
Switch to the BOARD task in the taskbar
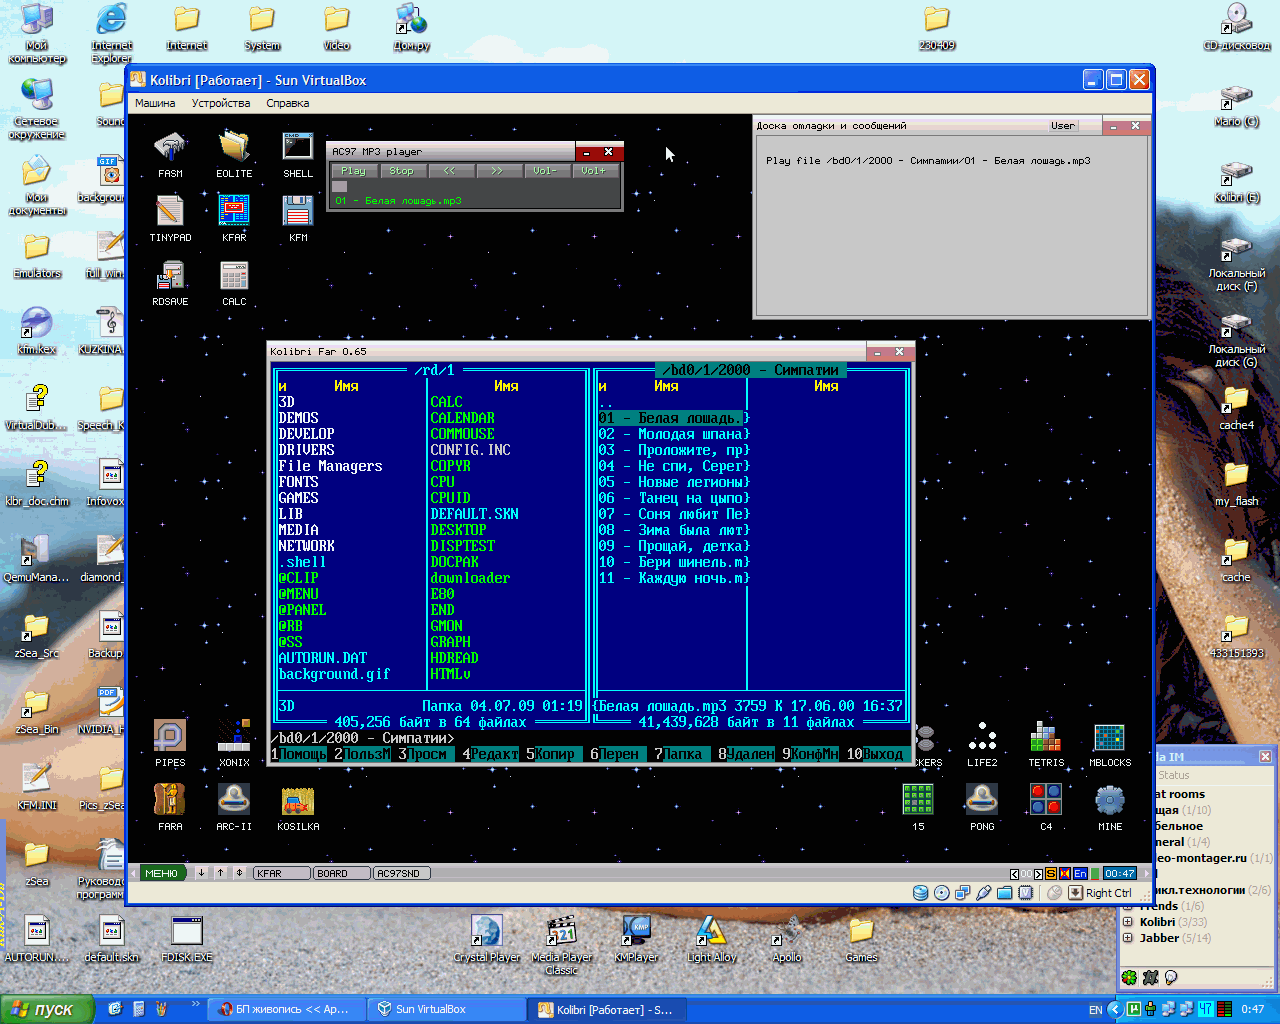point(342,872)
